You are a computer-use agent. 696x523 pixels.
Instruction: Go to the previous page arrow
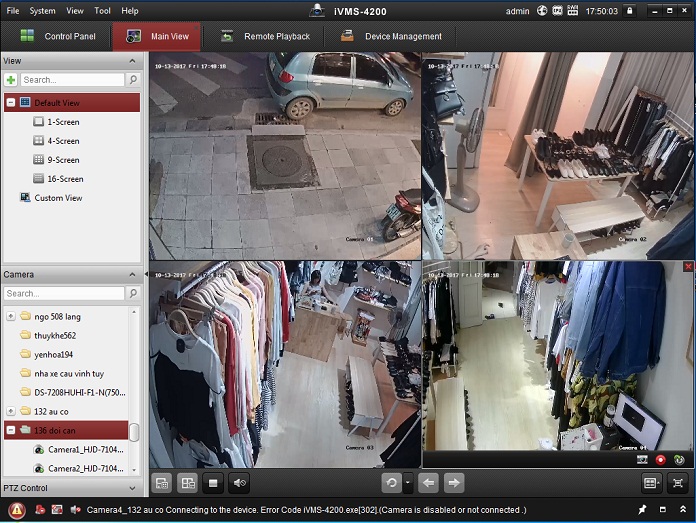pos(428,483)
